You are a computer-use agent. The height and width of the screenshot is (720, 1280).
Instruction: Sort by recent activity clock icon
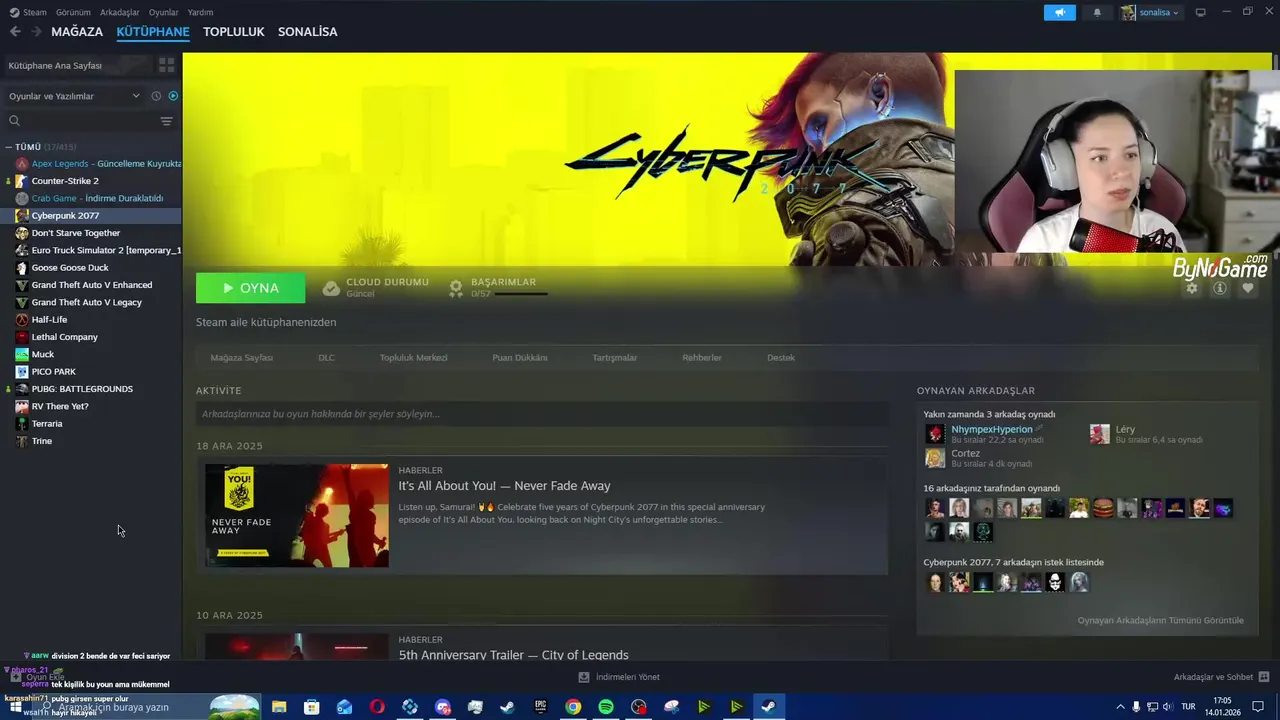tap(156, 96)
